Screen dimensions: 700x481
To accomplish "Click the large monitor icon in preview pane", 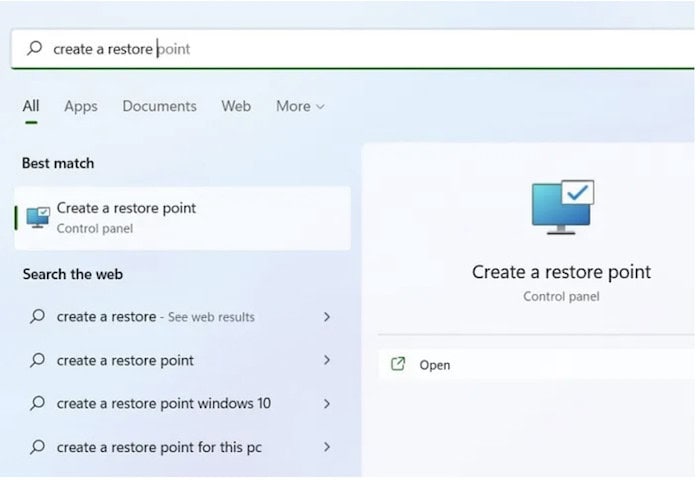I will pyautogui.click(x=562, y=207).
